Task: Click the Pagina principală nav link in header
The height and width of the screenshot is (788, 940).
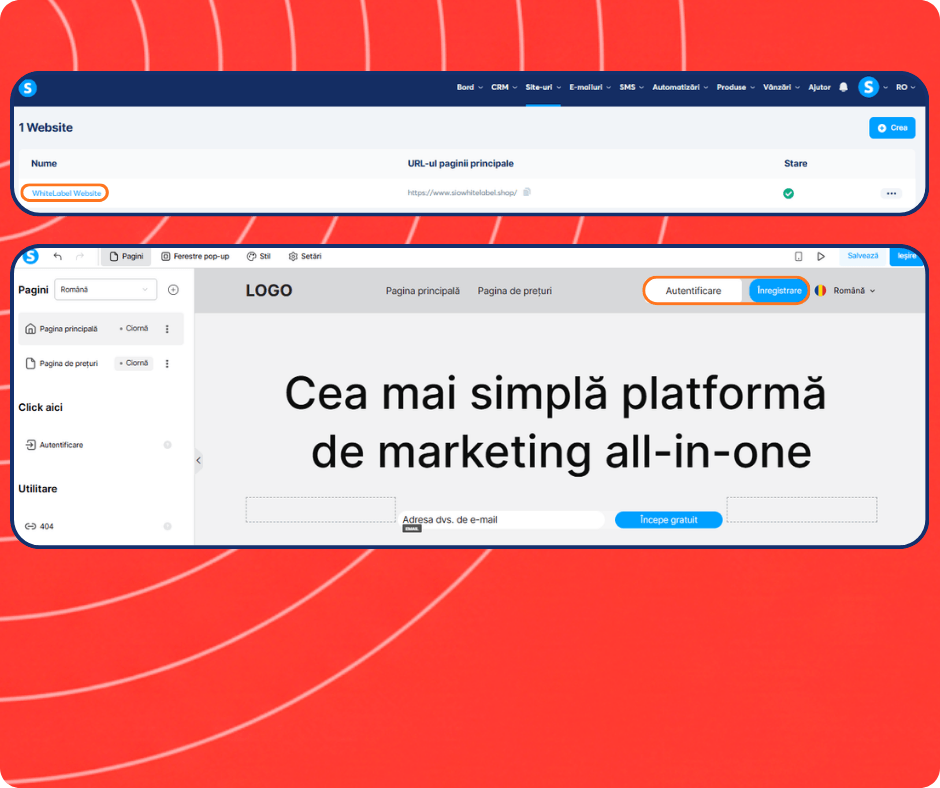Action: coord(423,290)
